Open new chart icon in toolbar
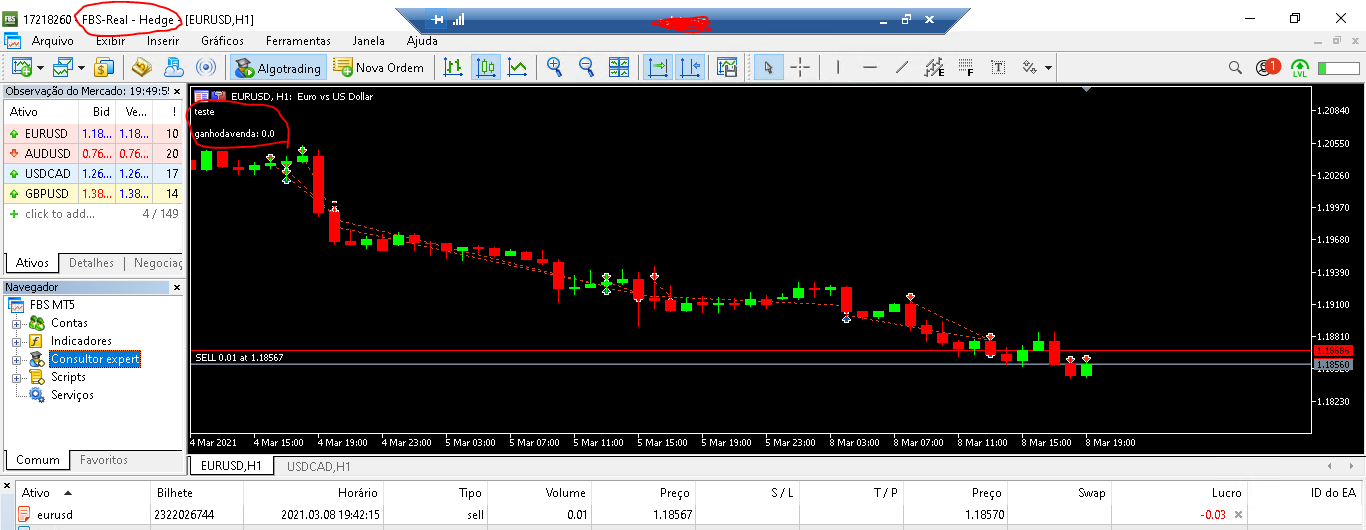1366x530 pixels. (21, 67)
